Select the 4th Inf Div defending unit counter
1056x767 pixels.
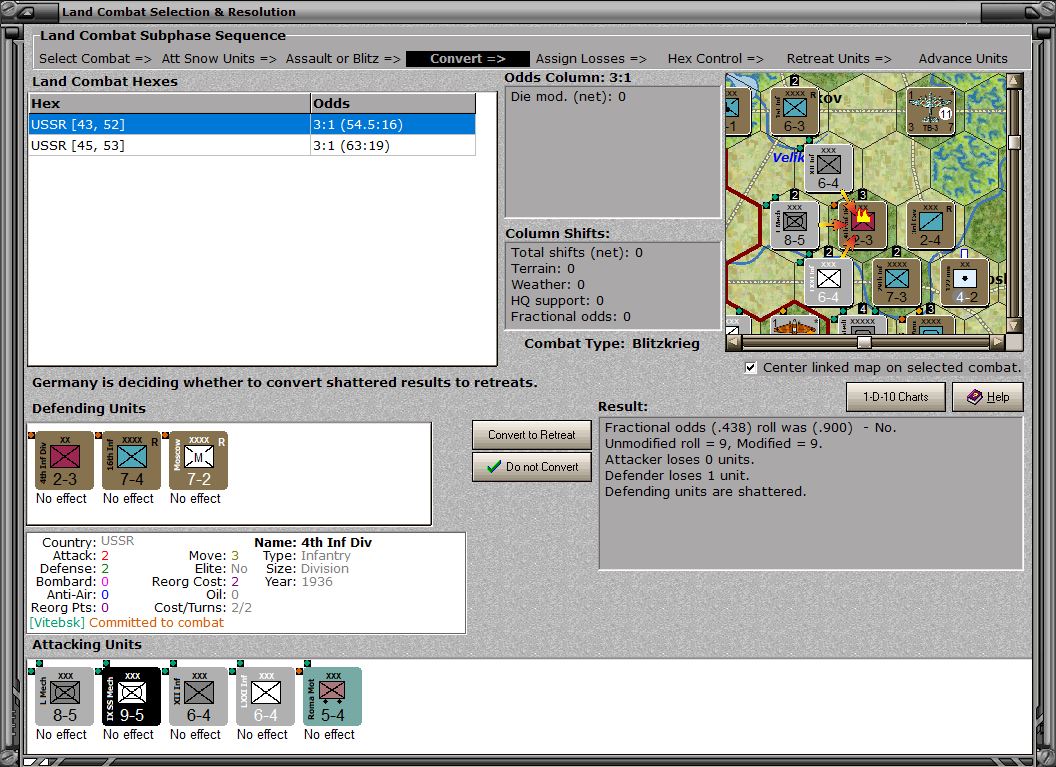(x=61, y=460)
